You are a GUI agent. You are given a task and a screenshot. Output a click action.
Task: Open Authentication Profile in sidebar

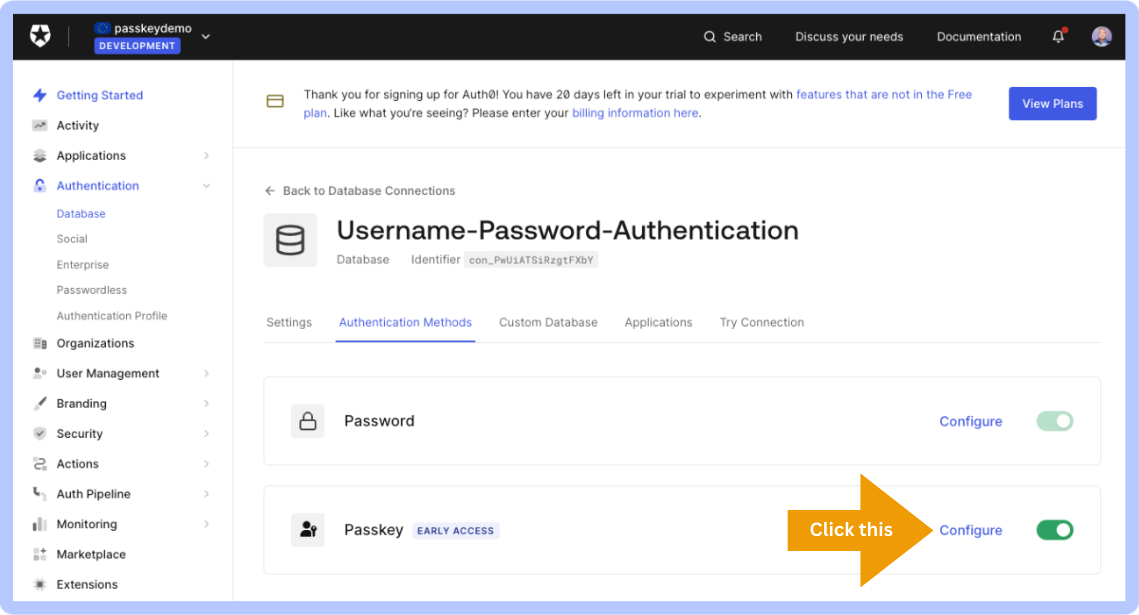[x=112, y=316]
